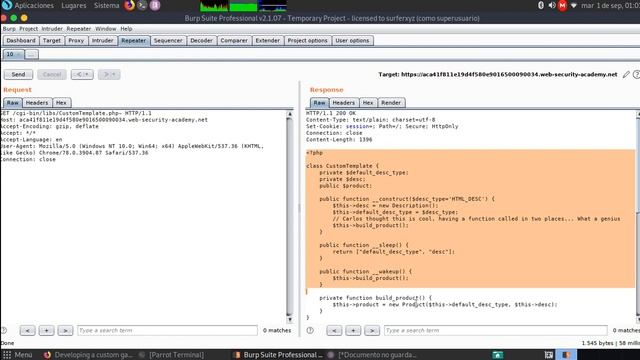Click the purple launcher icon in top panel
640x360 pixels.
point(155,5)
